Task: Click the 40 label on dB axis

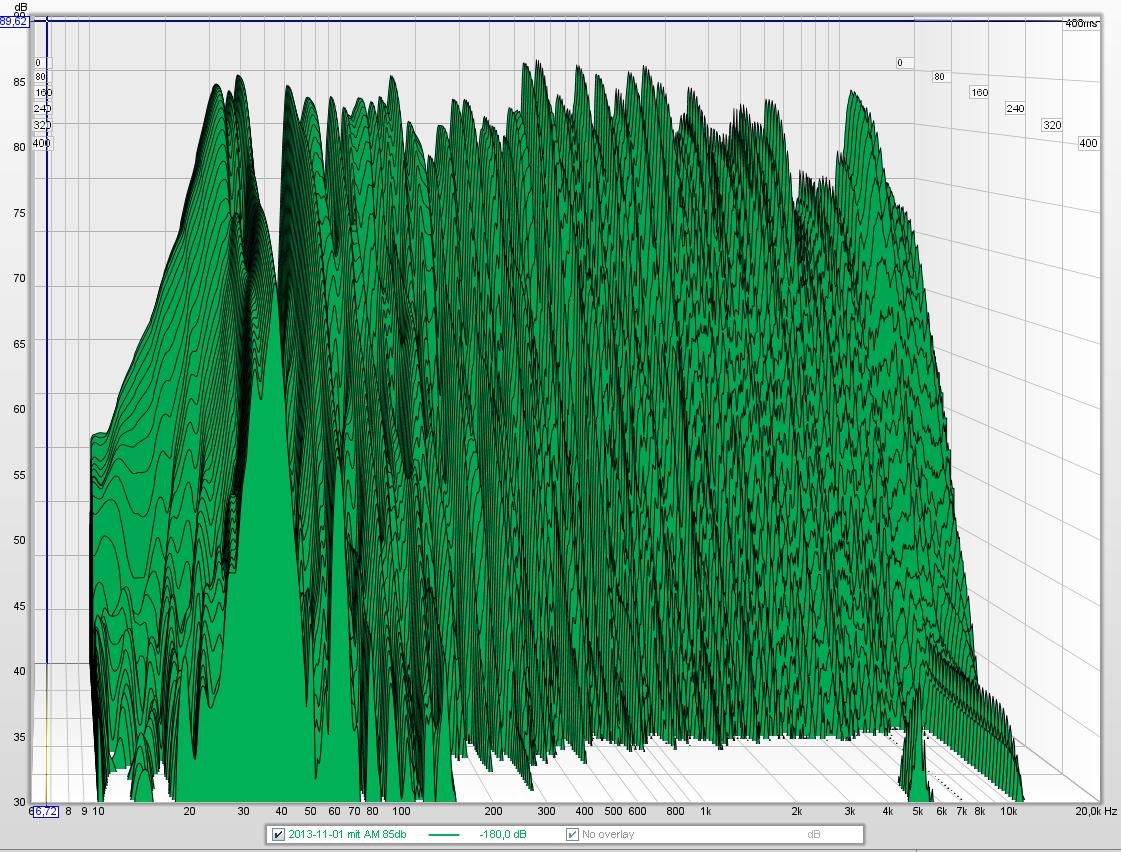Action: [x=18, y=671]
